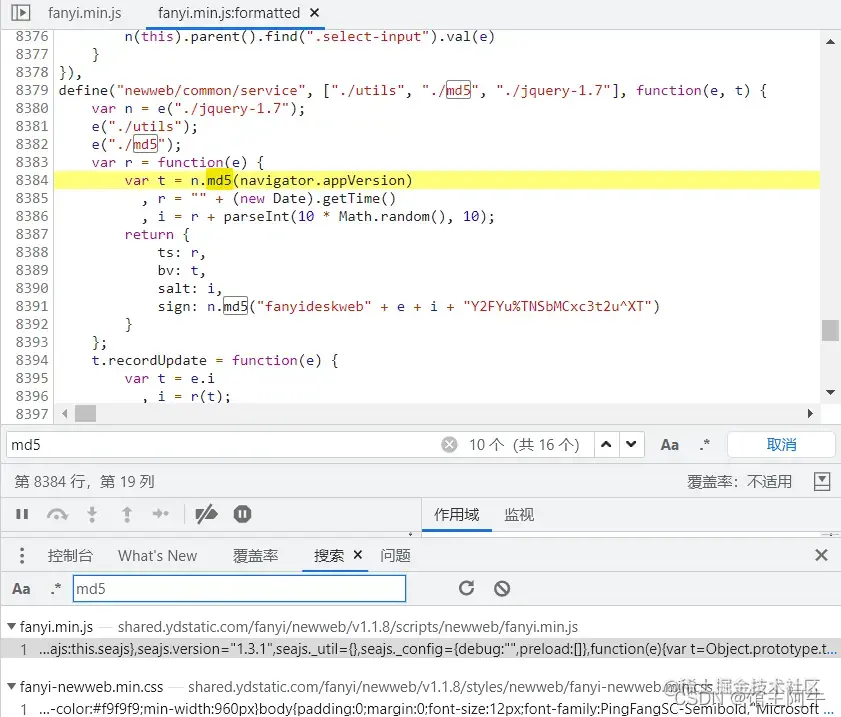Image resolution: width=841 pixels, height=717 pixels.
Task: Toggle pause on exceptions
Action: pyautogui.click(x=242, y=514)
